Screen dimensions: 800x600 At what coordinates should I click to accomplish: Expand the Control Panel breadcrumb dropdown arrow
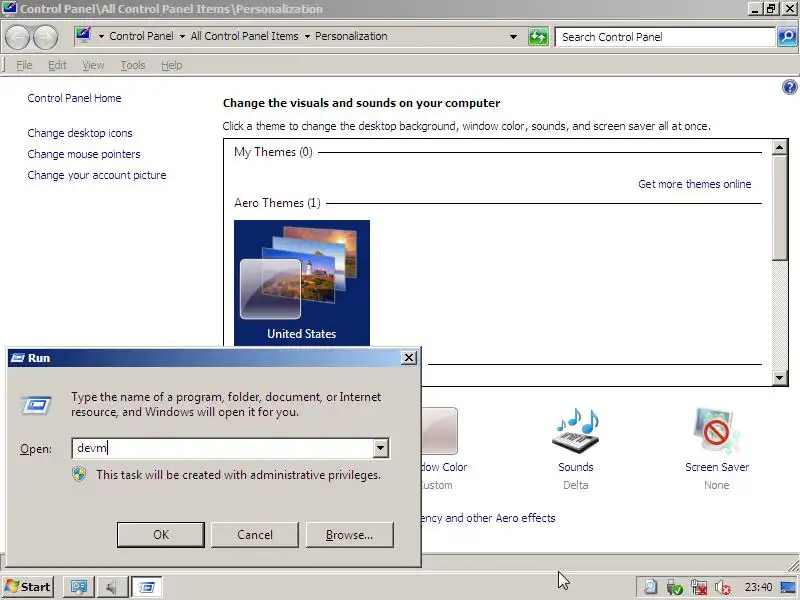[182, 36]
